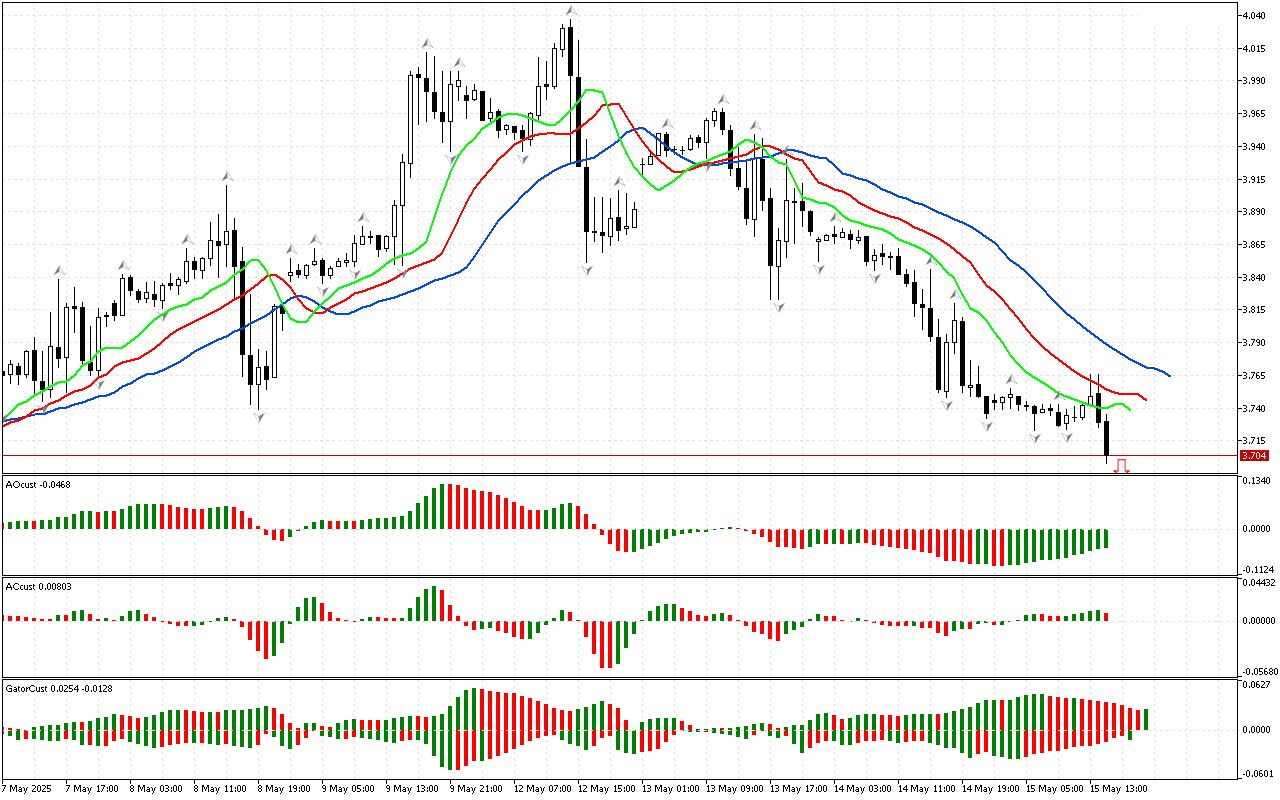Select the down fractal below the 12 May 15:00 drop
Screen dimensions: 1280x800
tap(587, 270)
